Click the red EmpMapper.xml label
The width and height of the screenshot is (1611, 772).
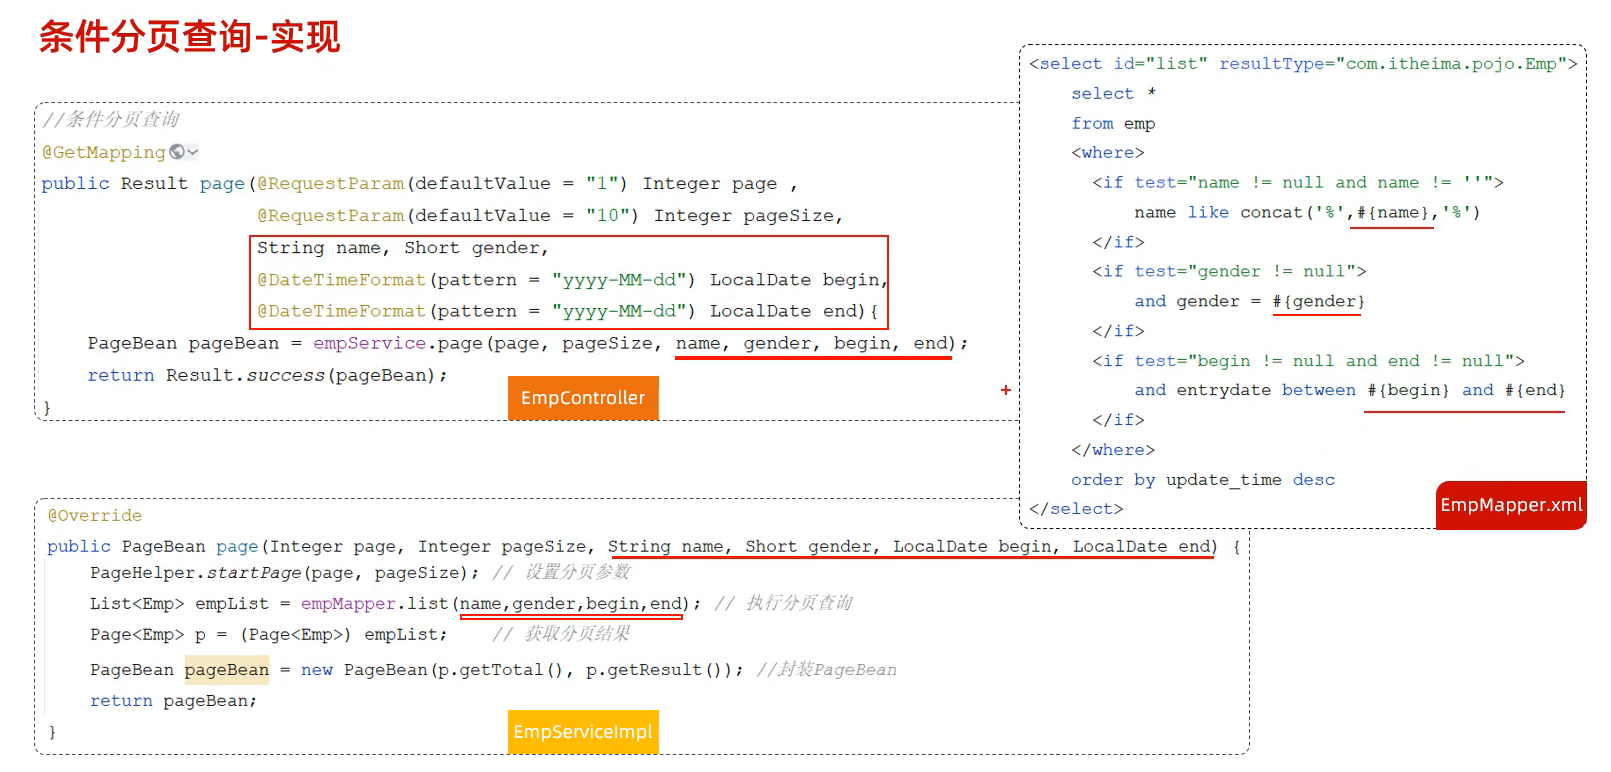[1510, 505]
